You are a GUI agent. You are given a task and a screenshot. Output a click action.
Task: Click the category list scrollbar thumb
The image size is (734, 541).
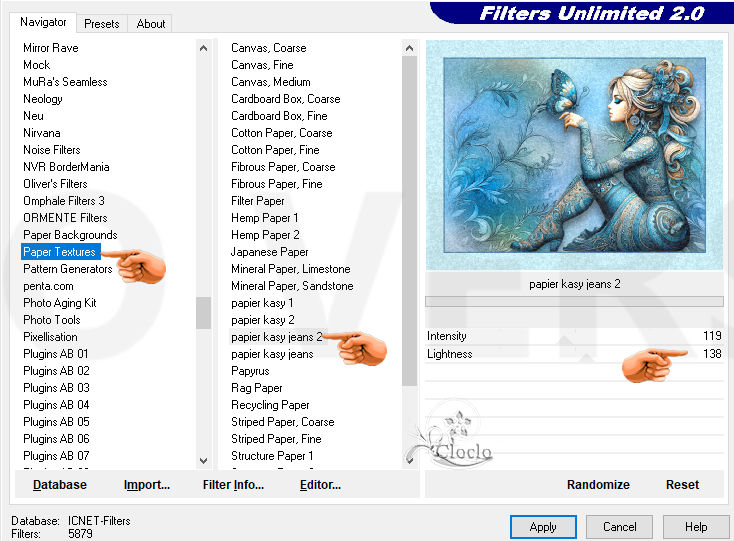point(203,313)
